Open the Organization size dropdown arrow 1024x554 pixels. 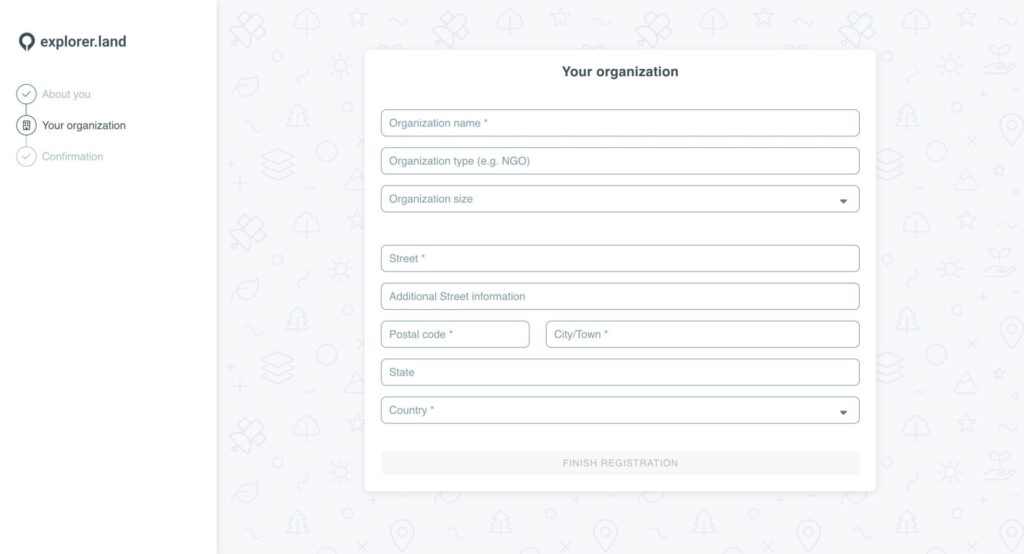click(843, 200)
